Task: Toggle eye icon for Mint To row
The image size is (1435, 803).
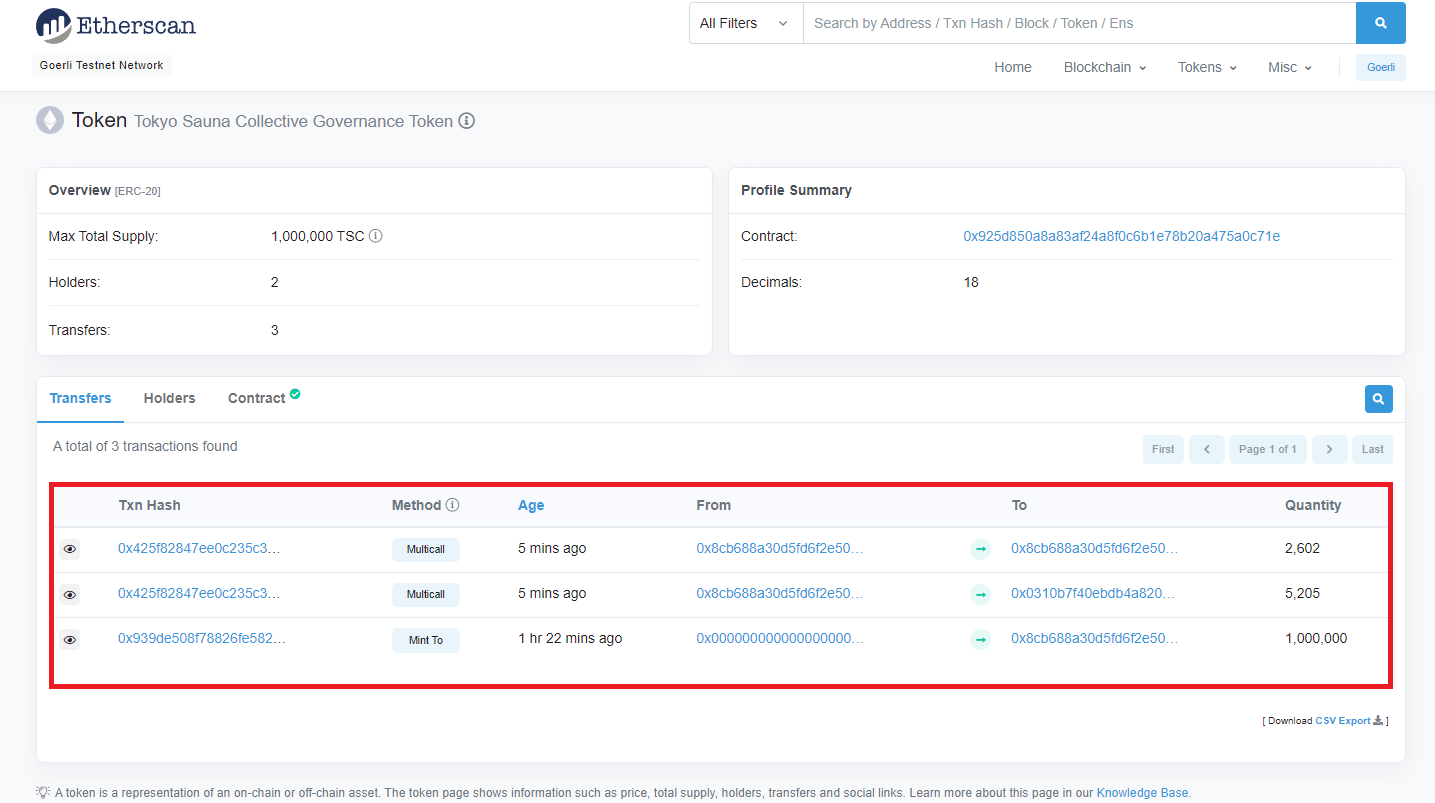Action: pyautogui.click(x=69, y=639)
